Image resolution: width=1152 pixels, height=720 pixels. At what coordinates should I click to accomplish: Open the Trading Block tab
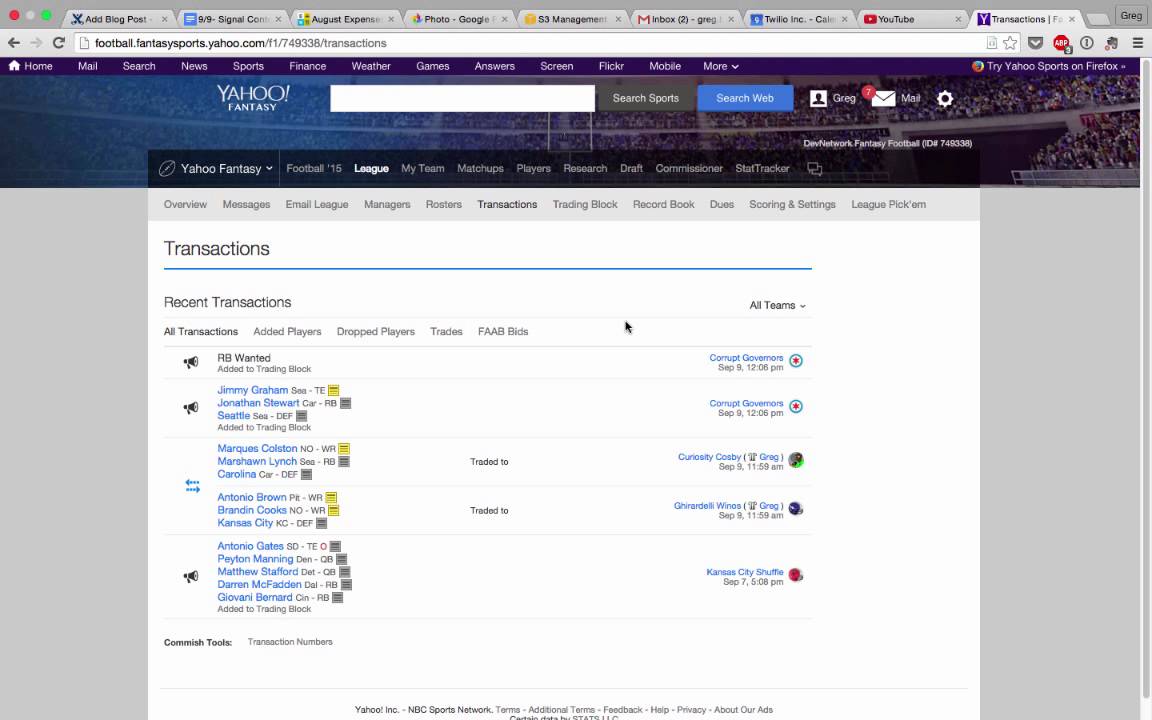tap(585, 204)
